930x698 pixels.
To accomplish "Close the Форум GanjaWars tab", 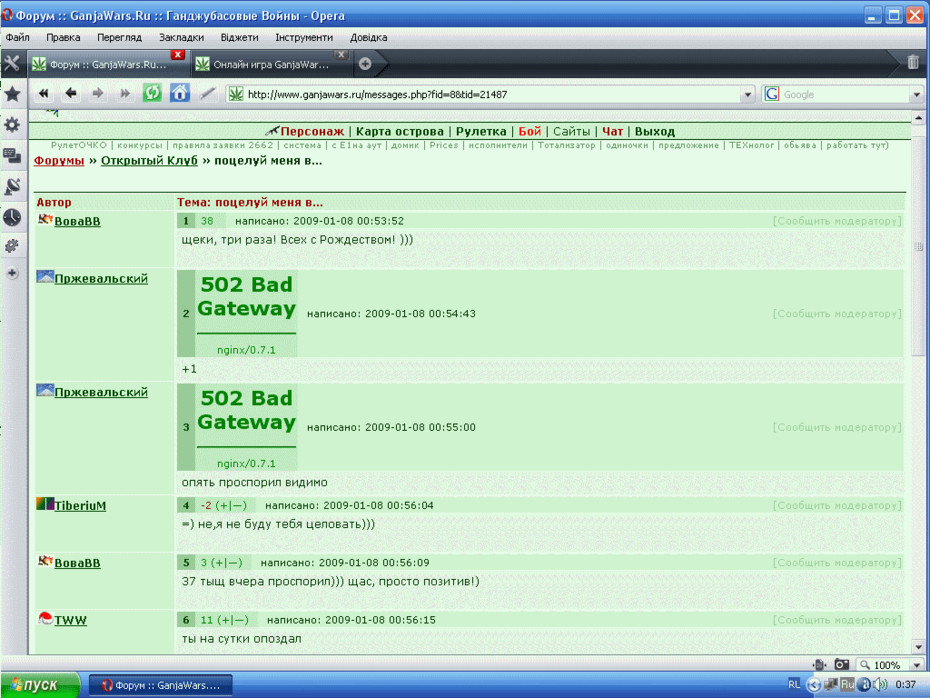I will (x=177, y=55).
